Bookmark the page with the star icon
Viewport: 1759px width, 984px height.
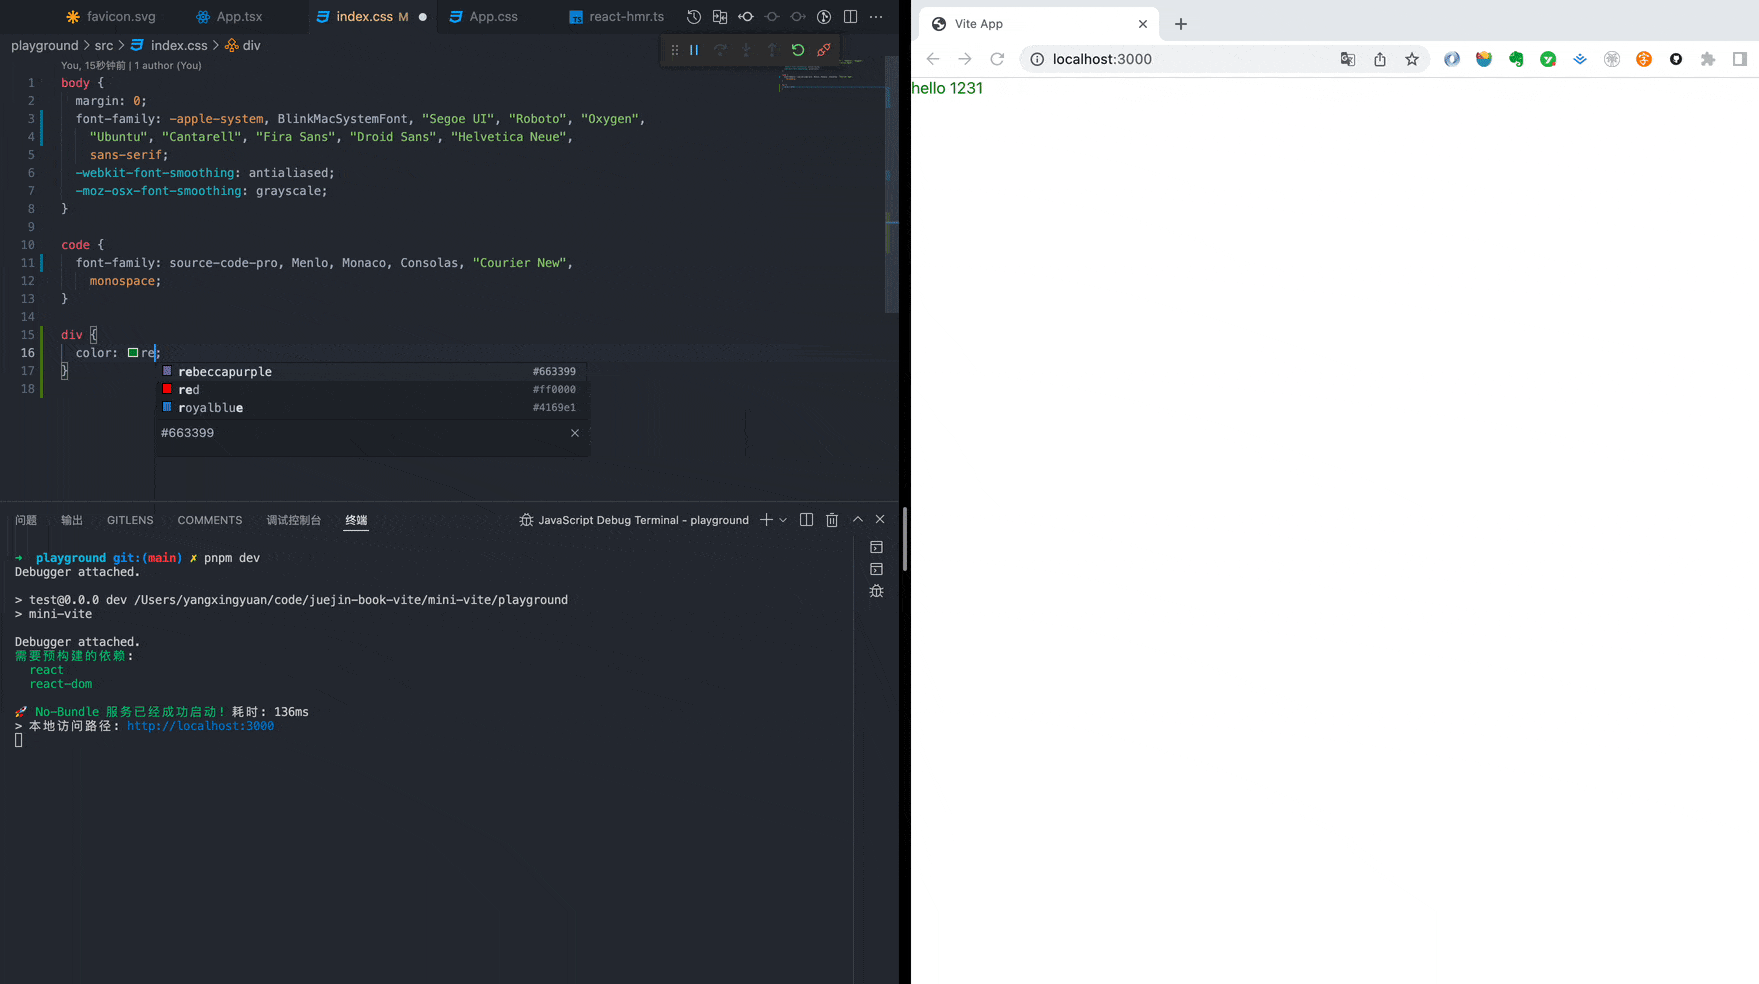click(1412, 59)
